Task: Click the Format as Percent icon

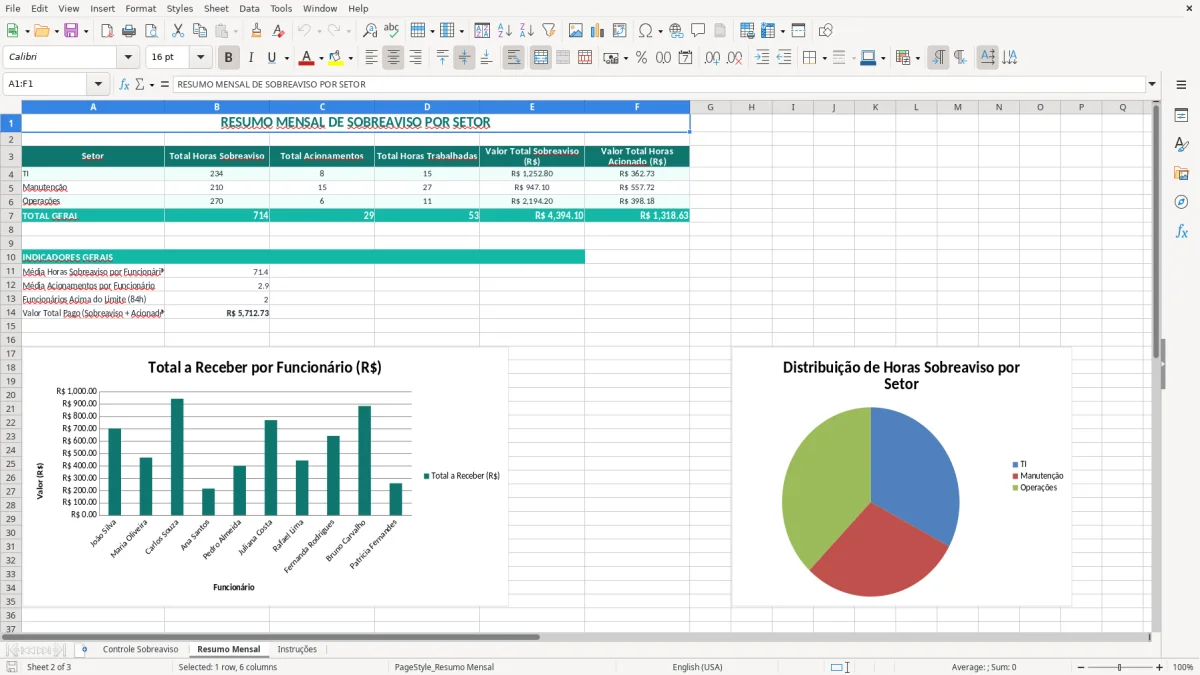Action: pos(641,58)
